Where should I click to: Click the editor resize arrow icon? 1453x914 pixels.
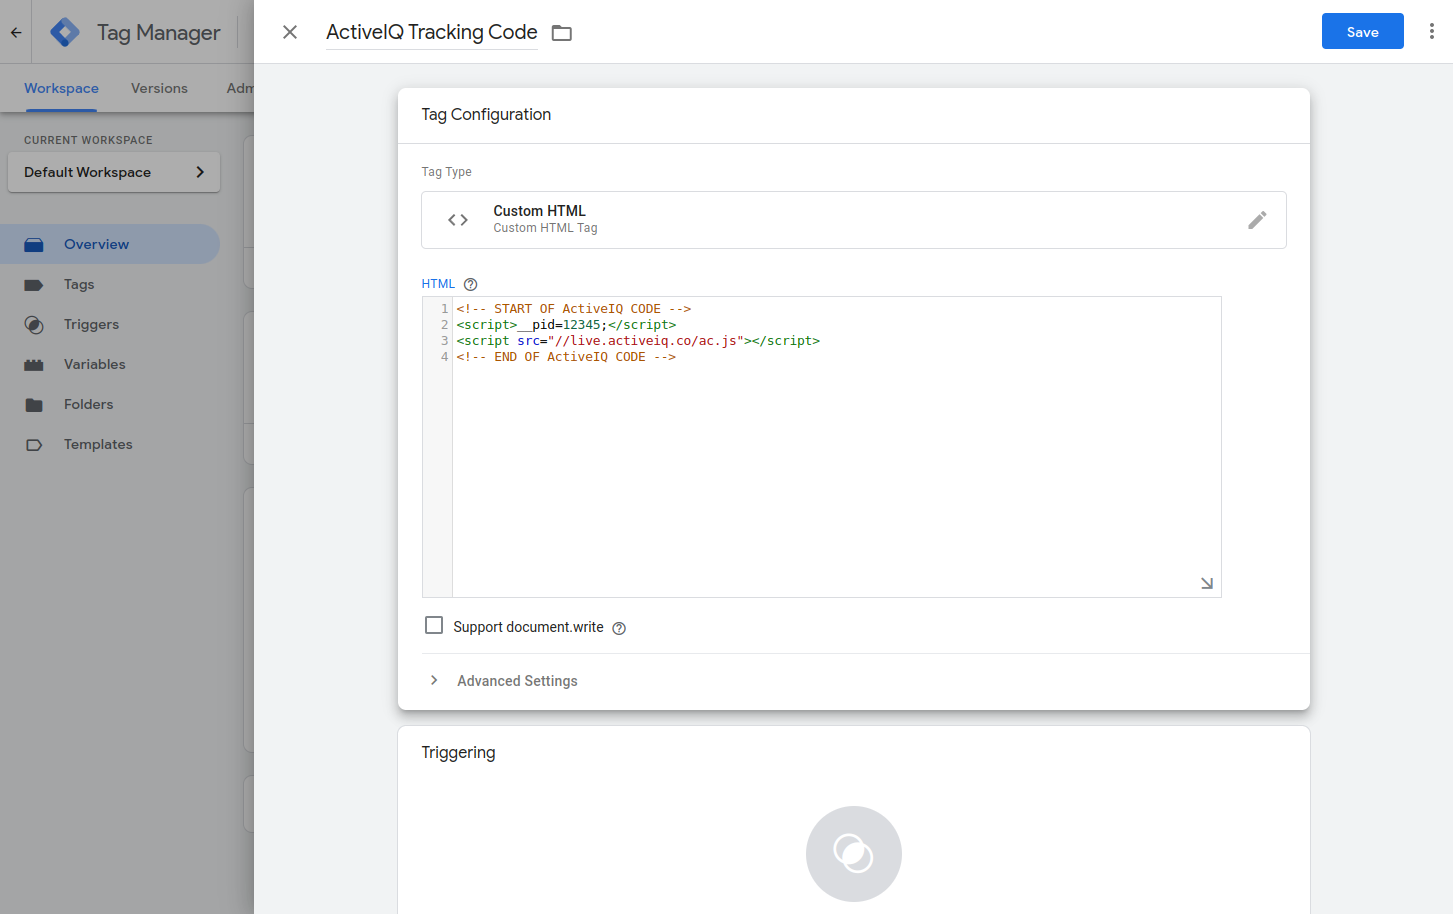pyautogui.click(x=1207, y=583)
